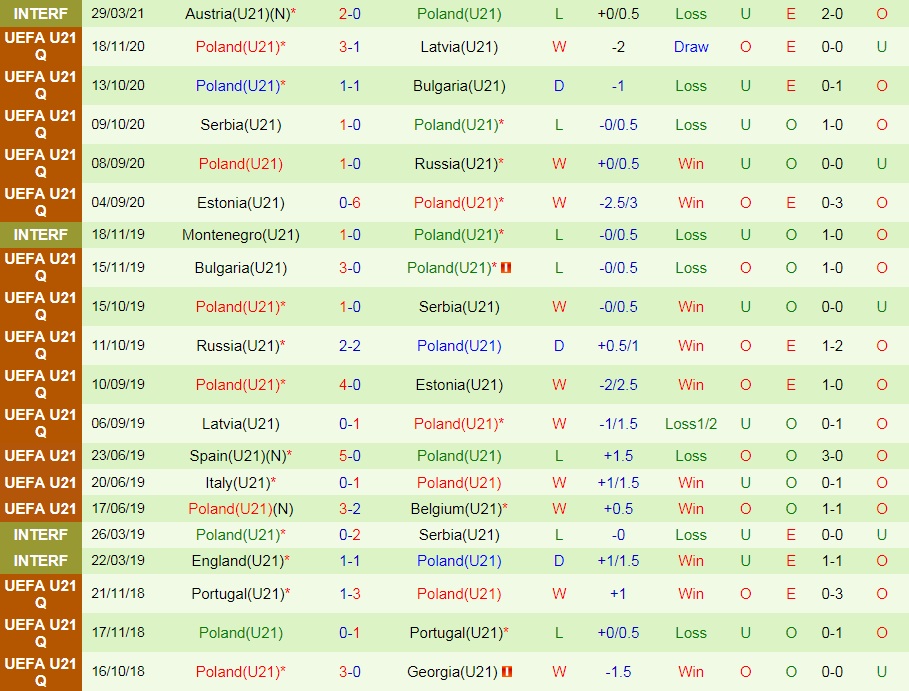Click the red card icon beside Poland(U21) on 15/11/19
Viewport: 909px width, 691px height.
click(506, 268)
